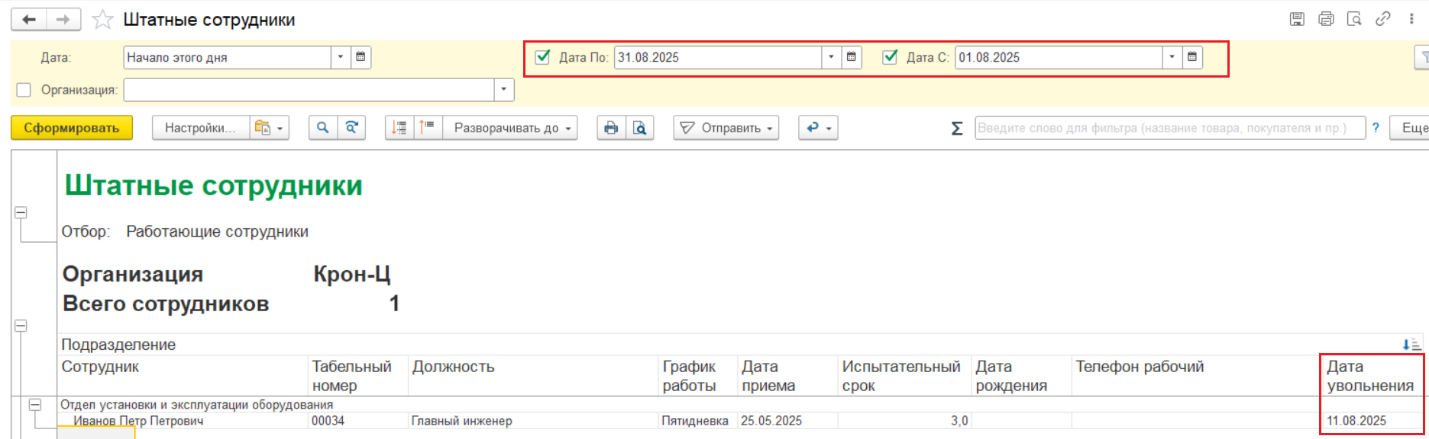This screenshot has width=1429, height=439.
Task: Click the filter word search field
Action: pyautogui.click(x=1169, y=128)
